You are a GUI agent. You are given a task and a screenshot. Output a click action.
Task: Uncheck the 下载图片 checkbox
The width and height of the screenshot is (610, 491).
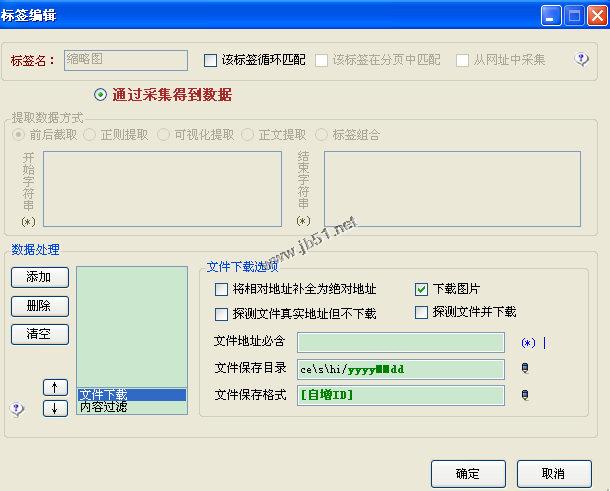click(421, 289)
